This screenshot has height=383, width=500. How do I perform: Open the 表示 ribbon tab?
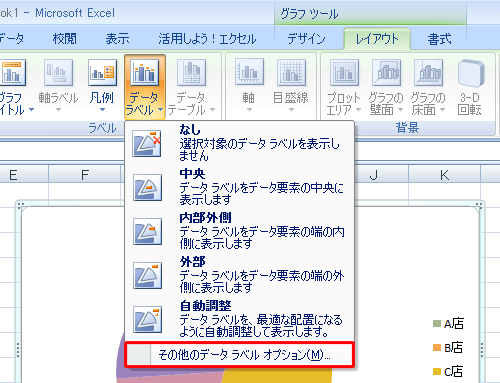point(117,39)
